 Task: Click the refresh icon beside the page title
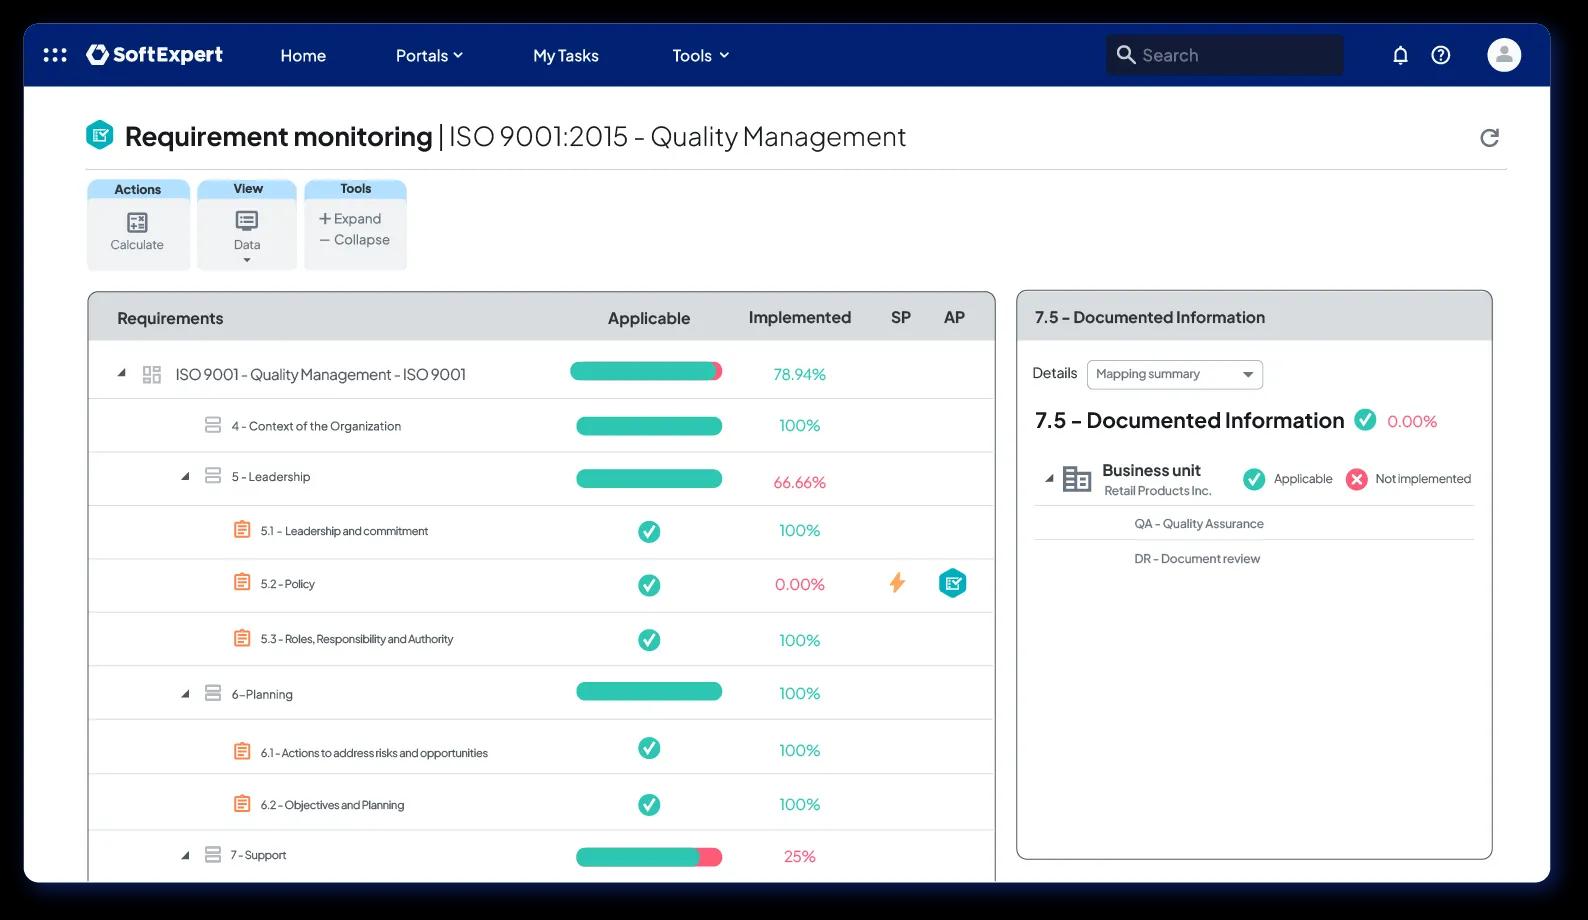point(1489,138)
